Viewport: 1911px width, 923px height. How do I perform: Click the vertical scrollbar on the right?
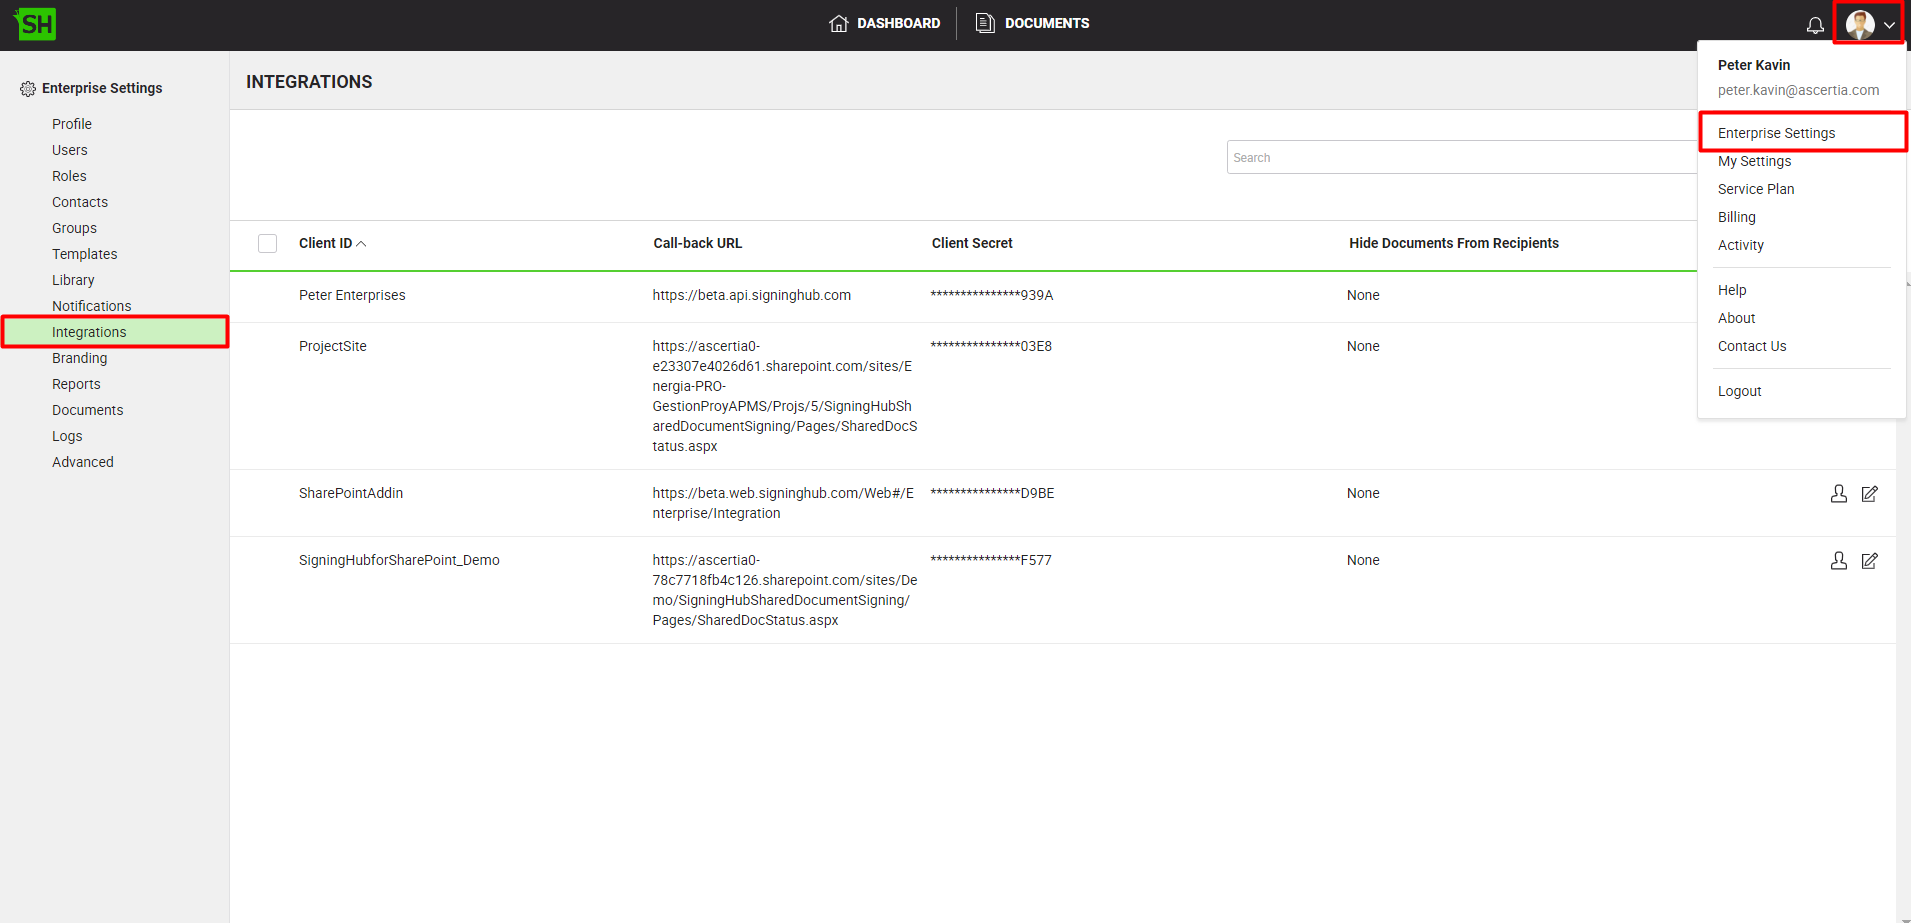[x=1903, y=600]
